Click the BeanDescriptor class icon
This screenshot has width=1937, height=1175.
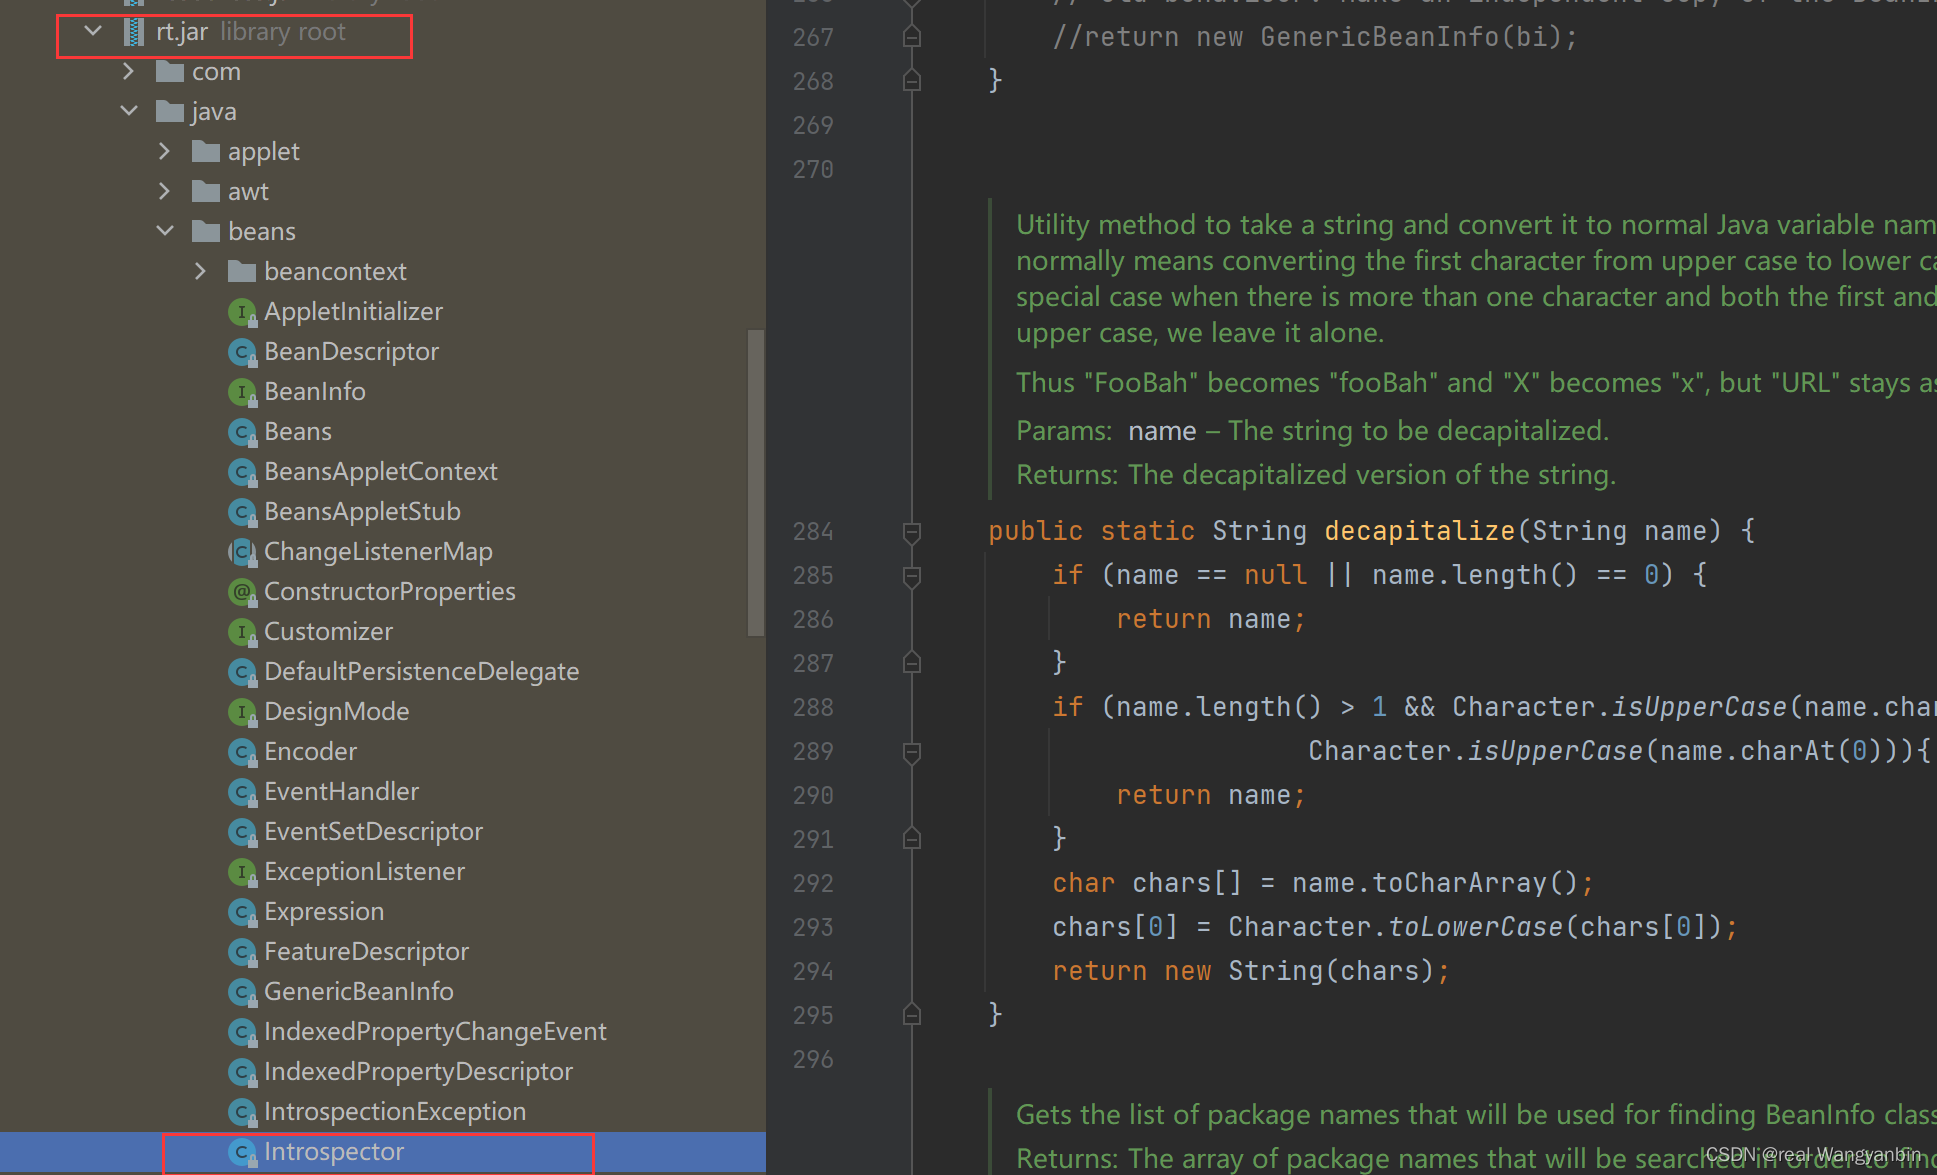(x=242, y=352)
